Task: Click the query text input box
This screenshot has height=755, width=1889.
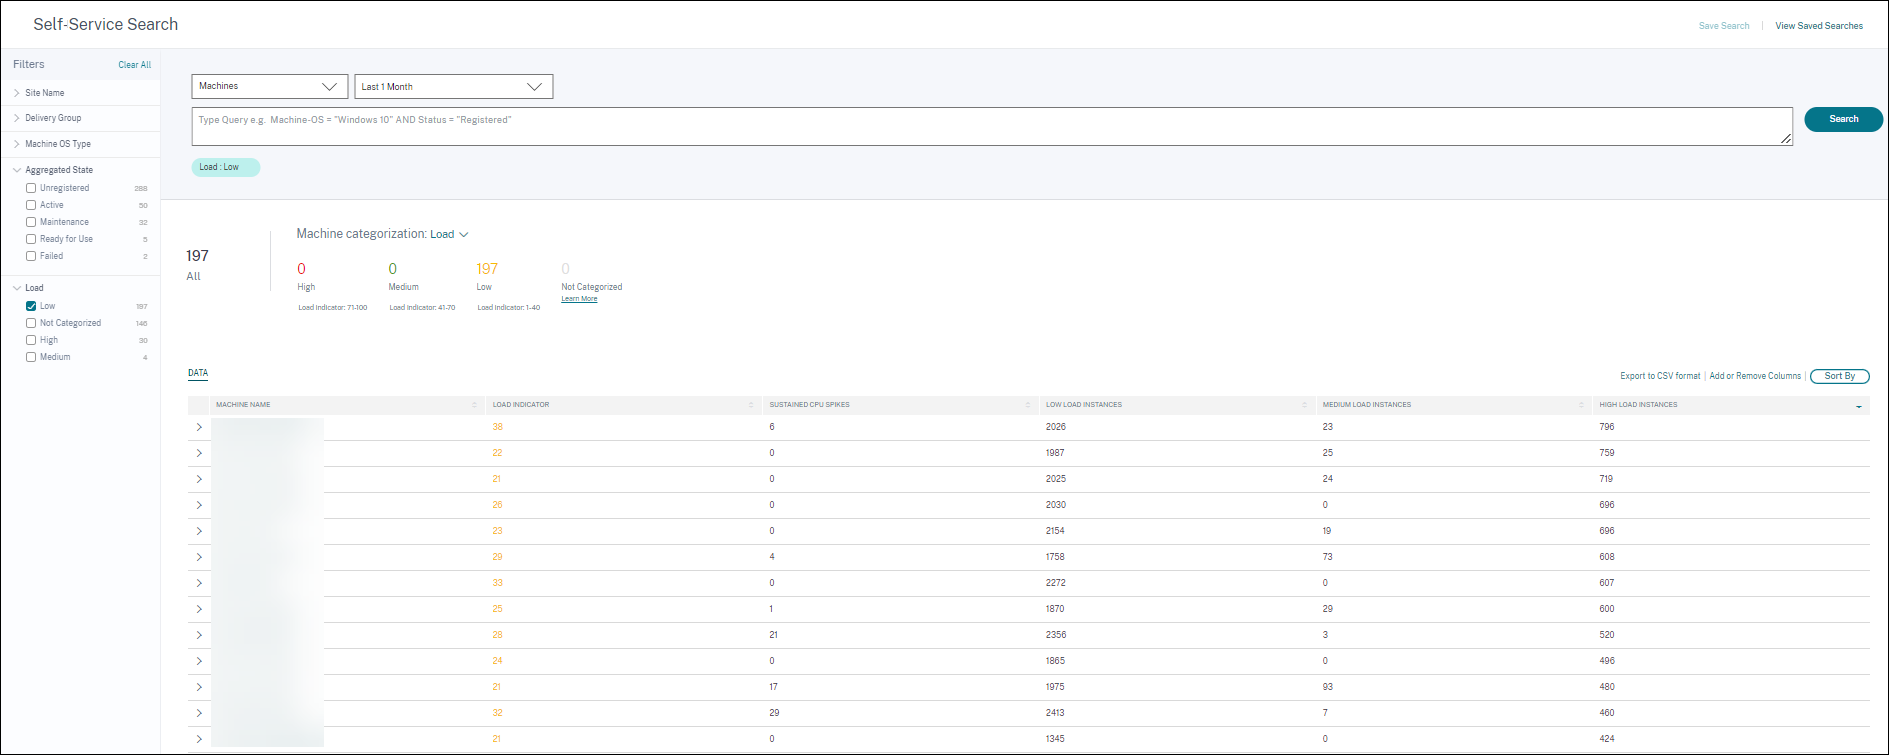Action: coord(990,127)
